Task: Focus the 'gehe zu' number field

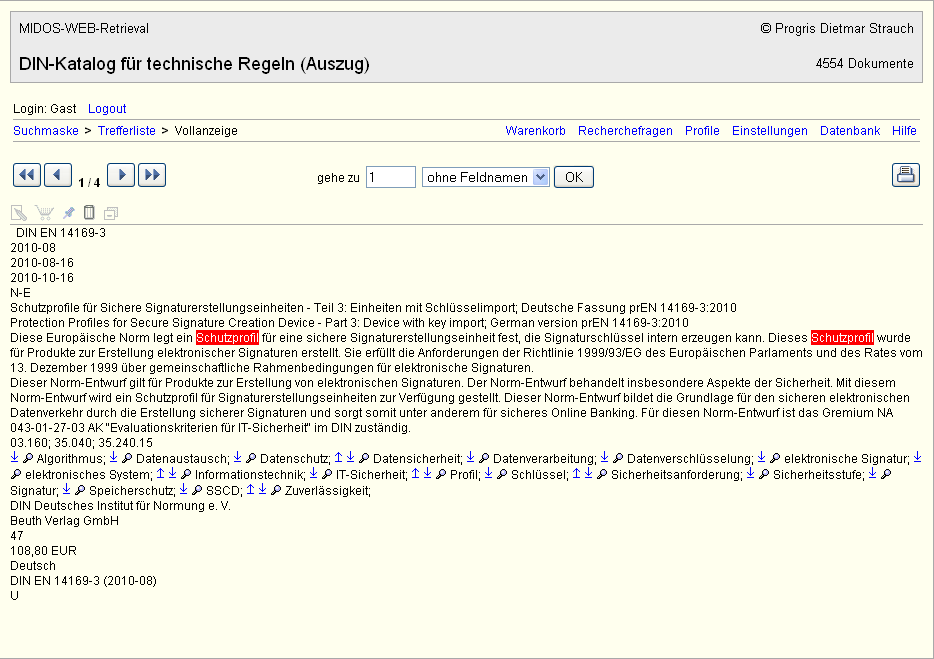Action: coord(390,177)
